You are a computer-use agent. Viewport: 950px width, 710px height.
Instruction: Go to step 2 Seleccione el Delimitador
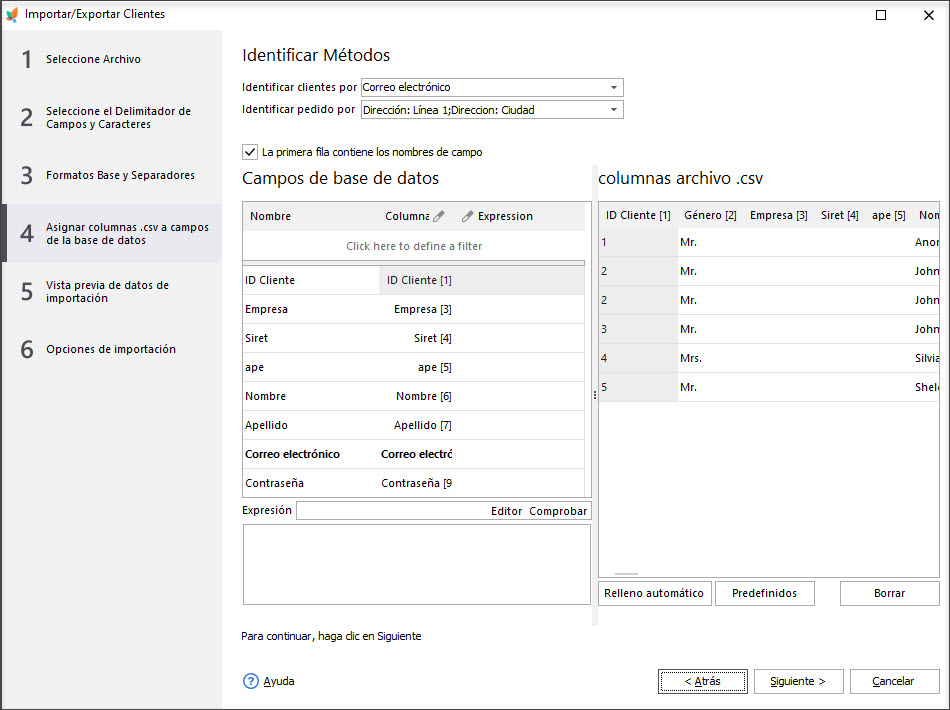pos(111,118)
